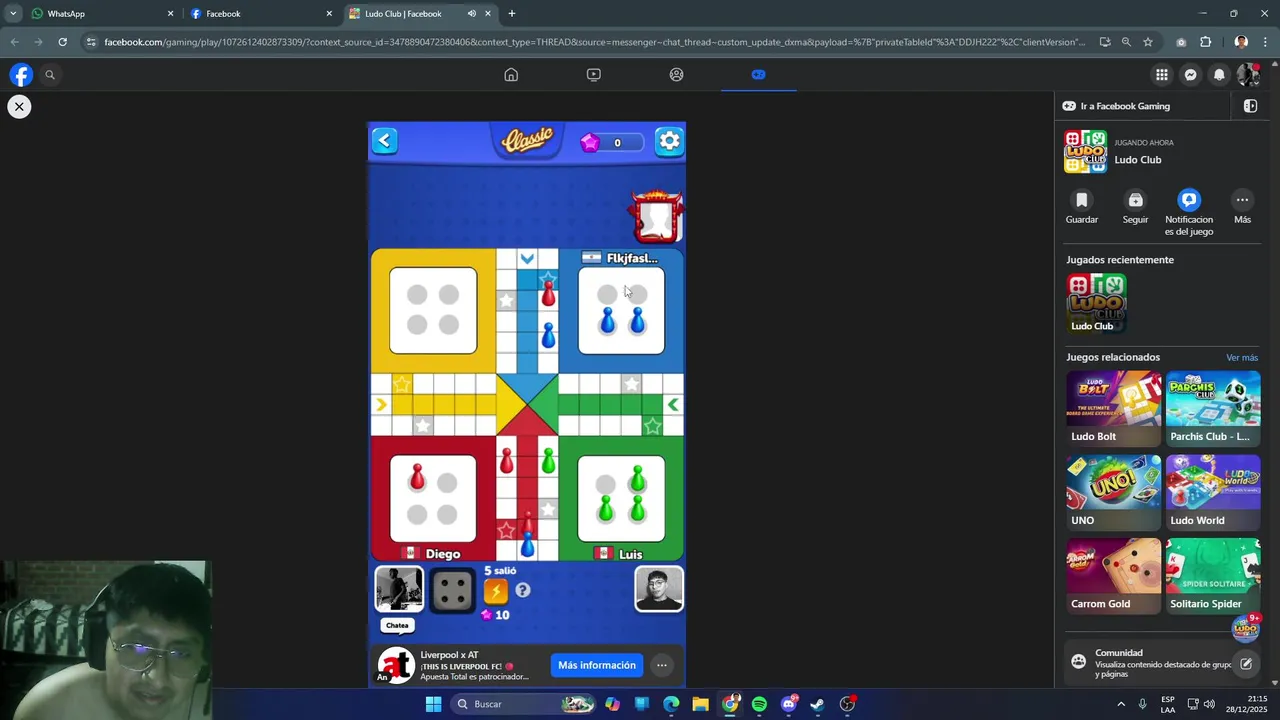Open Steam from the taskbar

pos(817,704)
